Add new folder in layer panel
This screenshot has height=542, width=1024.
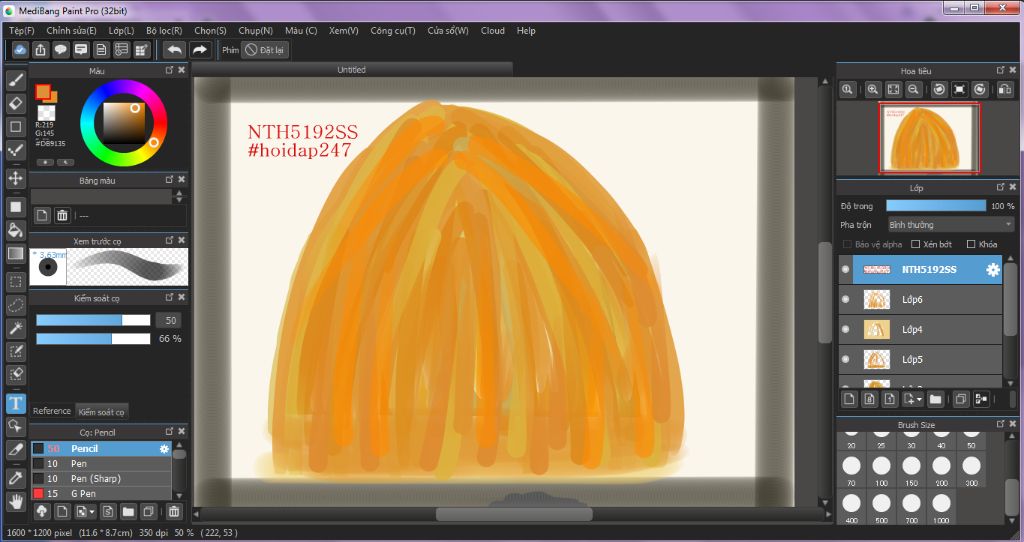935,399
